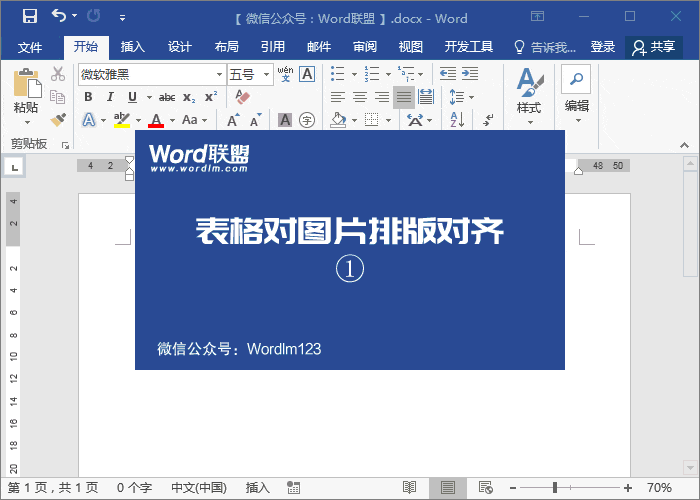Switch to the 布局 tab
The image size is (700, 500).
[x=226, y=46]
